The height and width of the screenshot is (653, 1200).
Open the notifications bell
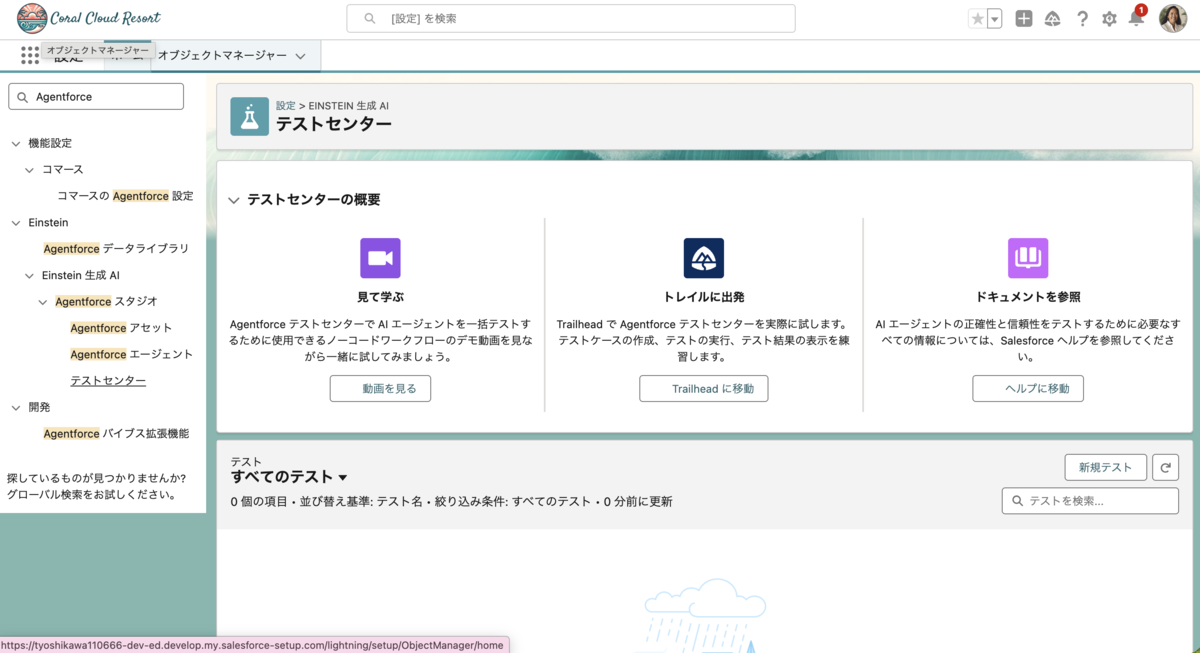point(1136,18)
